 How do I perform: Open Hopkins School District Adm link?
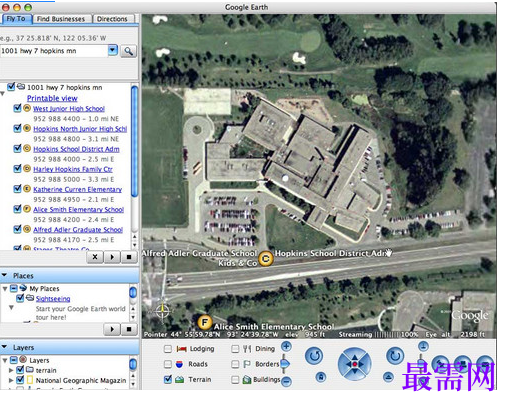click(x=76, y=149)
